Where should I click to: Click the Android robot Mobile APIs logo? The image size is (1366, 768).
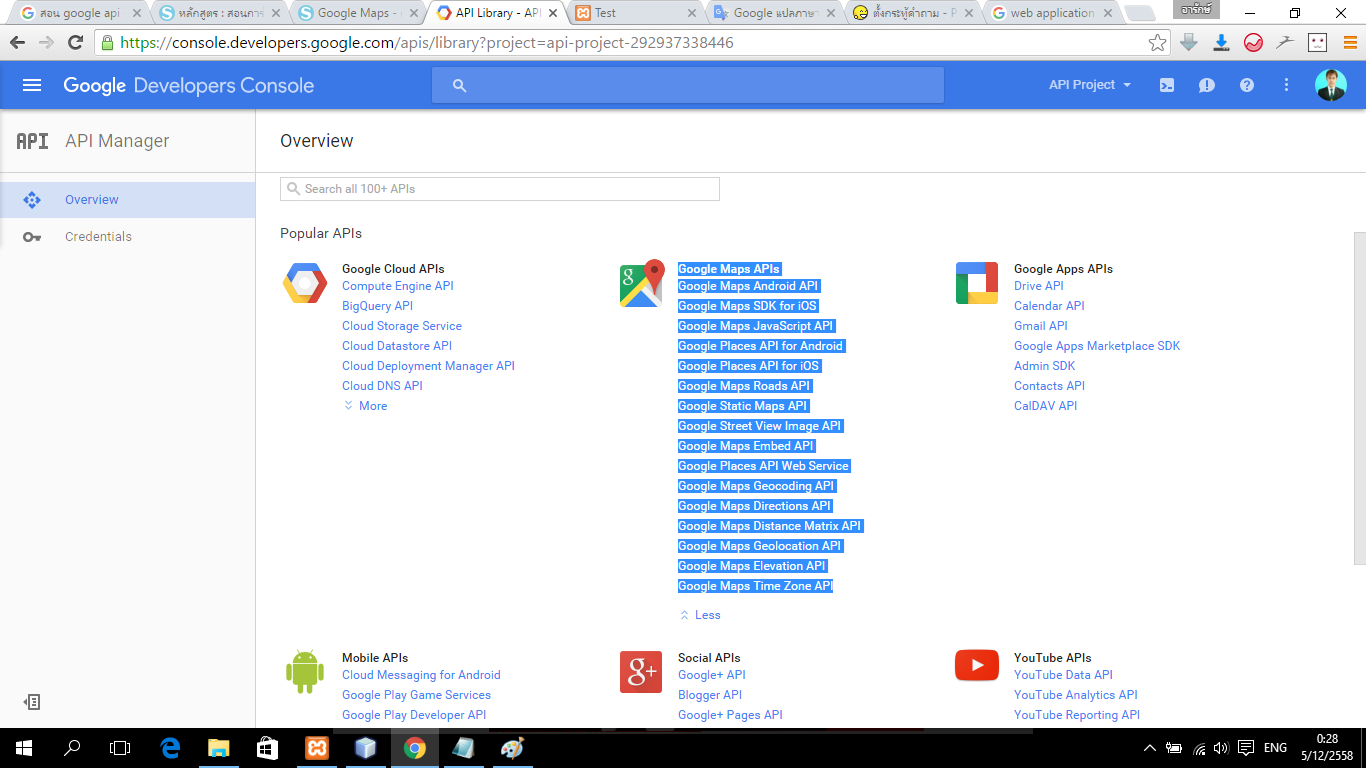(304, 672)
